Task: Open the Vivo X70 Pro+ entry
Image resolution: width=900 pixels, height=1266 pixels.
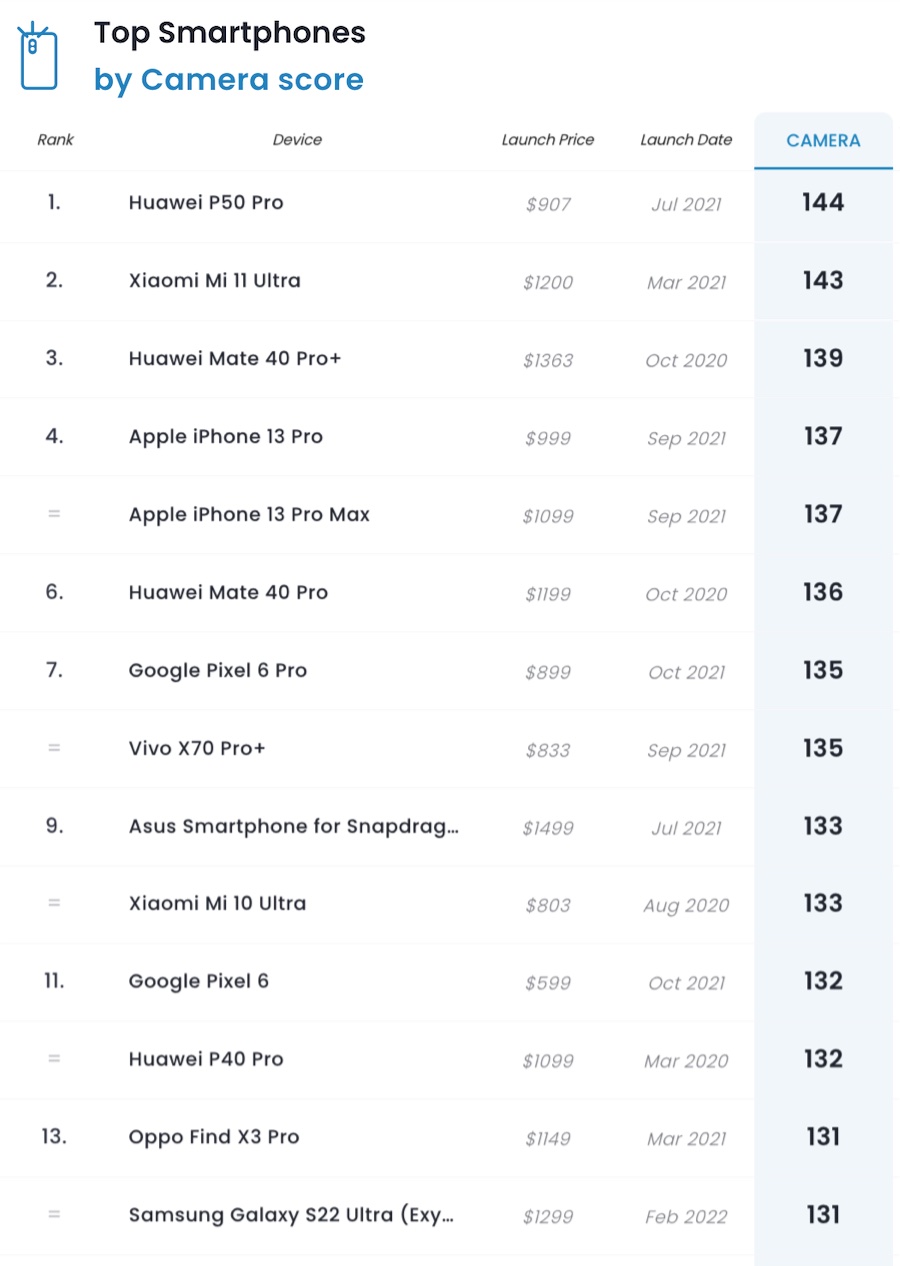Action: coord(197,749)
